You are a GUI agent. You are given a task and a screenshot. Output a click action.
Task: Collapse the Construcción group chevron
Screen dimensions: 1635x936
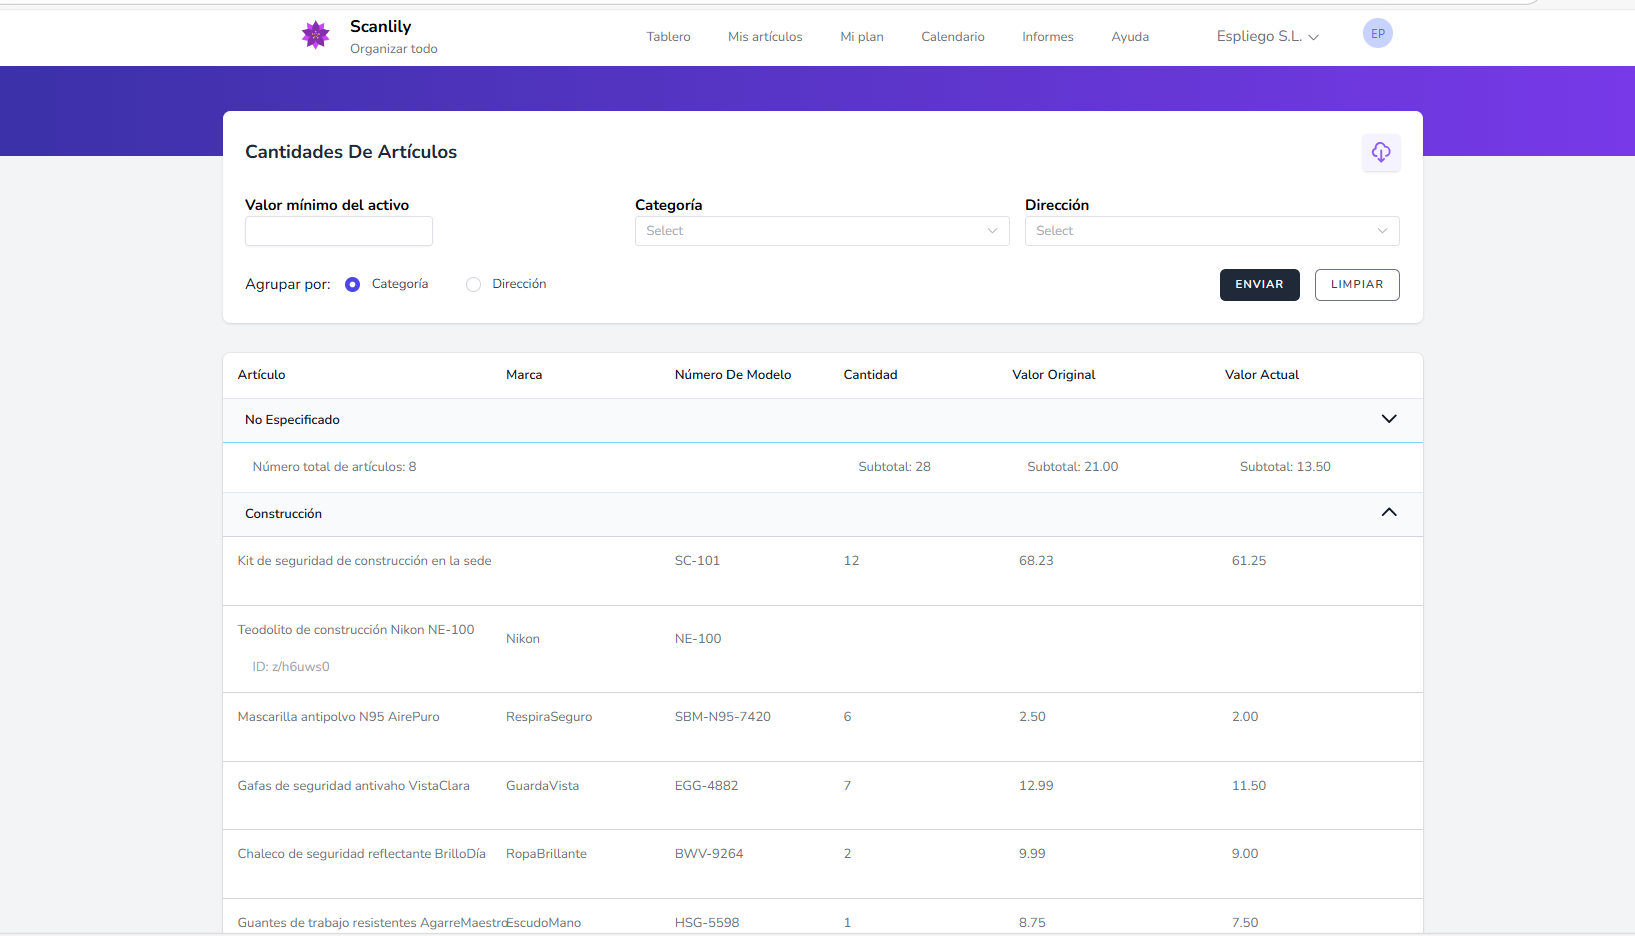click(1388, 513)
